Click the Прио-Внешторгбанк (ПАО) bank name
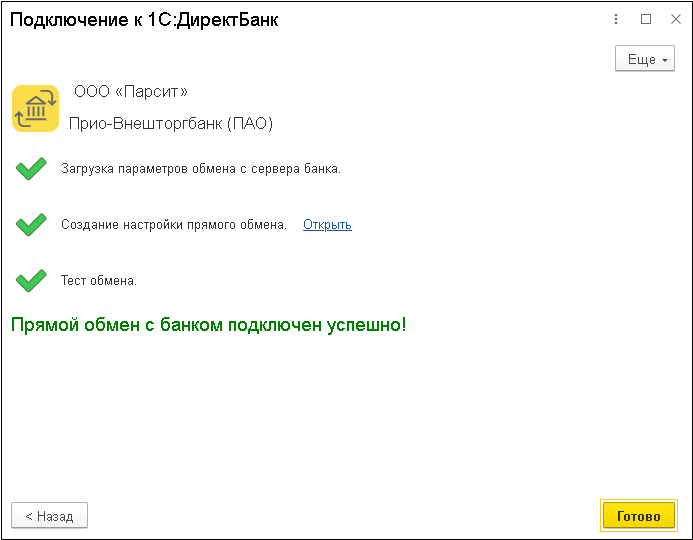Image resolution: width=693 pixels, height=540 pixels. (x=171, y=123)
